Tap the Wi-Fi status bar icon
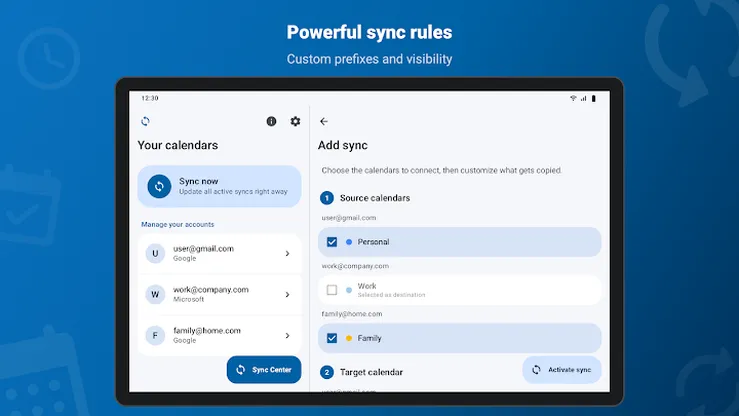This screenshot has width=739, height=416. tap(573, 98)
